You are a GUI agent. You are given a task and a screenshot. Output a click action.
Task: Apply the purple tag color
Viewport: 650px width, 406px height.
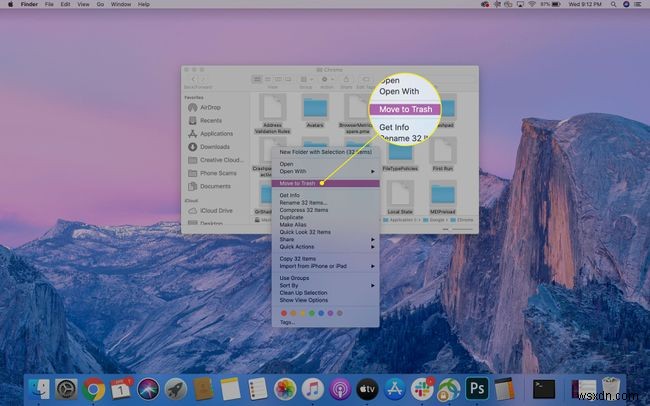[330, 313]
